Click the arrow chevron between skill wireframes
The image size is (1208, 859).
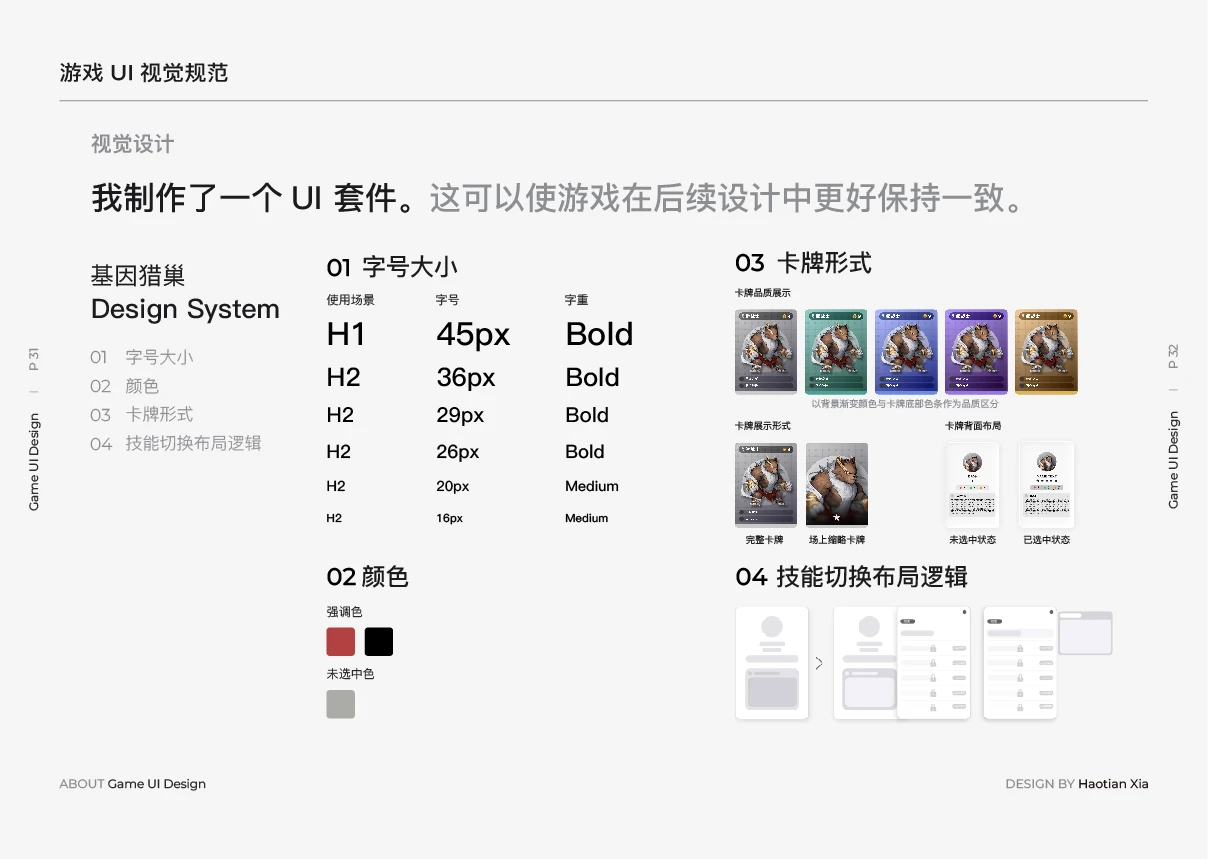pos(819,663)
